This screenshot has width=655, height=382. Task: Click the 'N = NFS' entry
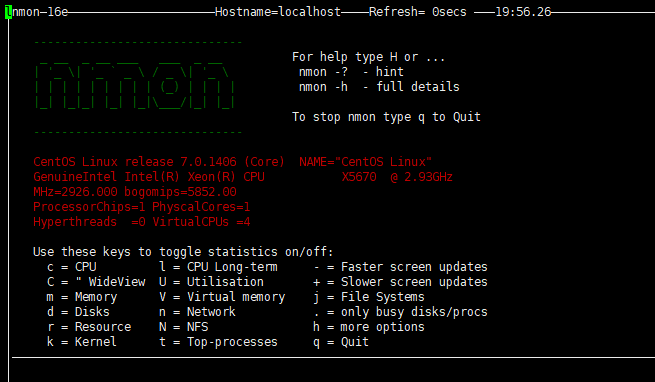click(x=183, y=327)
